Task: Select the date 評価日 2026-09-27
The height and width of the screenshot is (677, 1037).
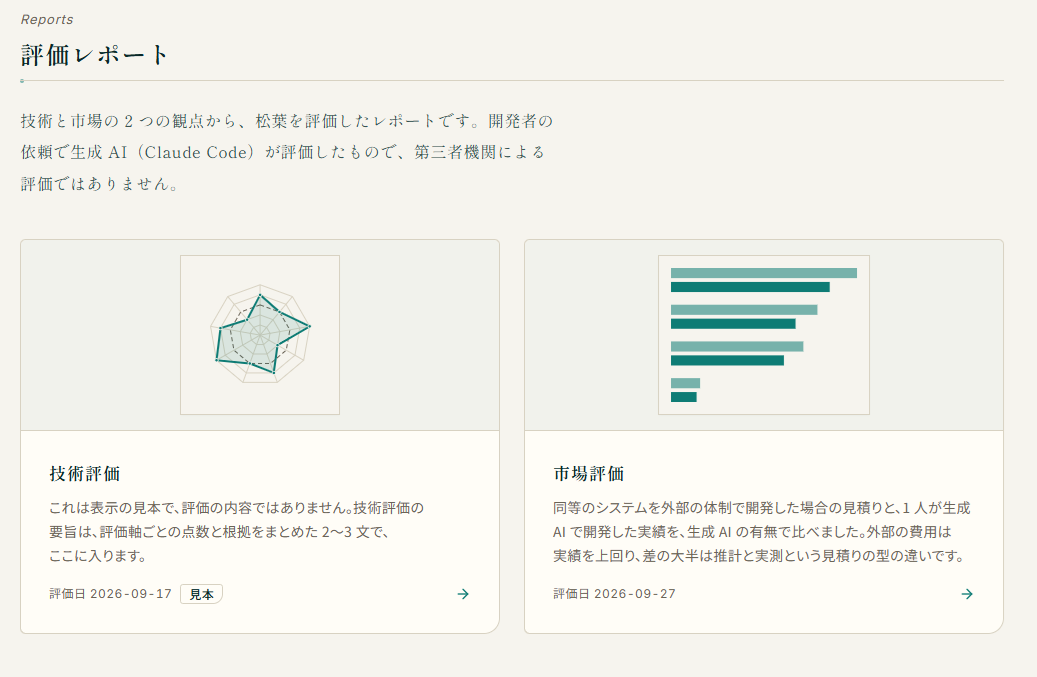Action: [x=614, y=594]
